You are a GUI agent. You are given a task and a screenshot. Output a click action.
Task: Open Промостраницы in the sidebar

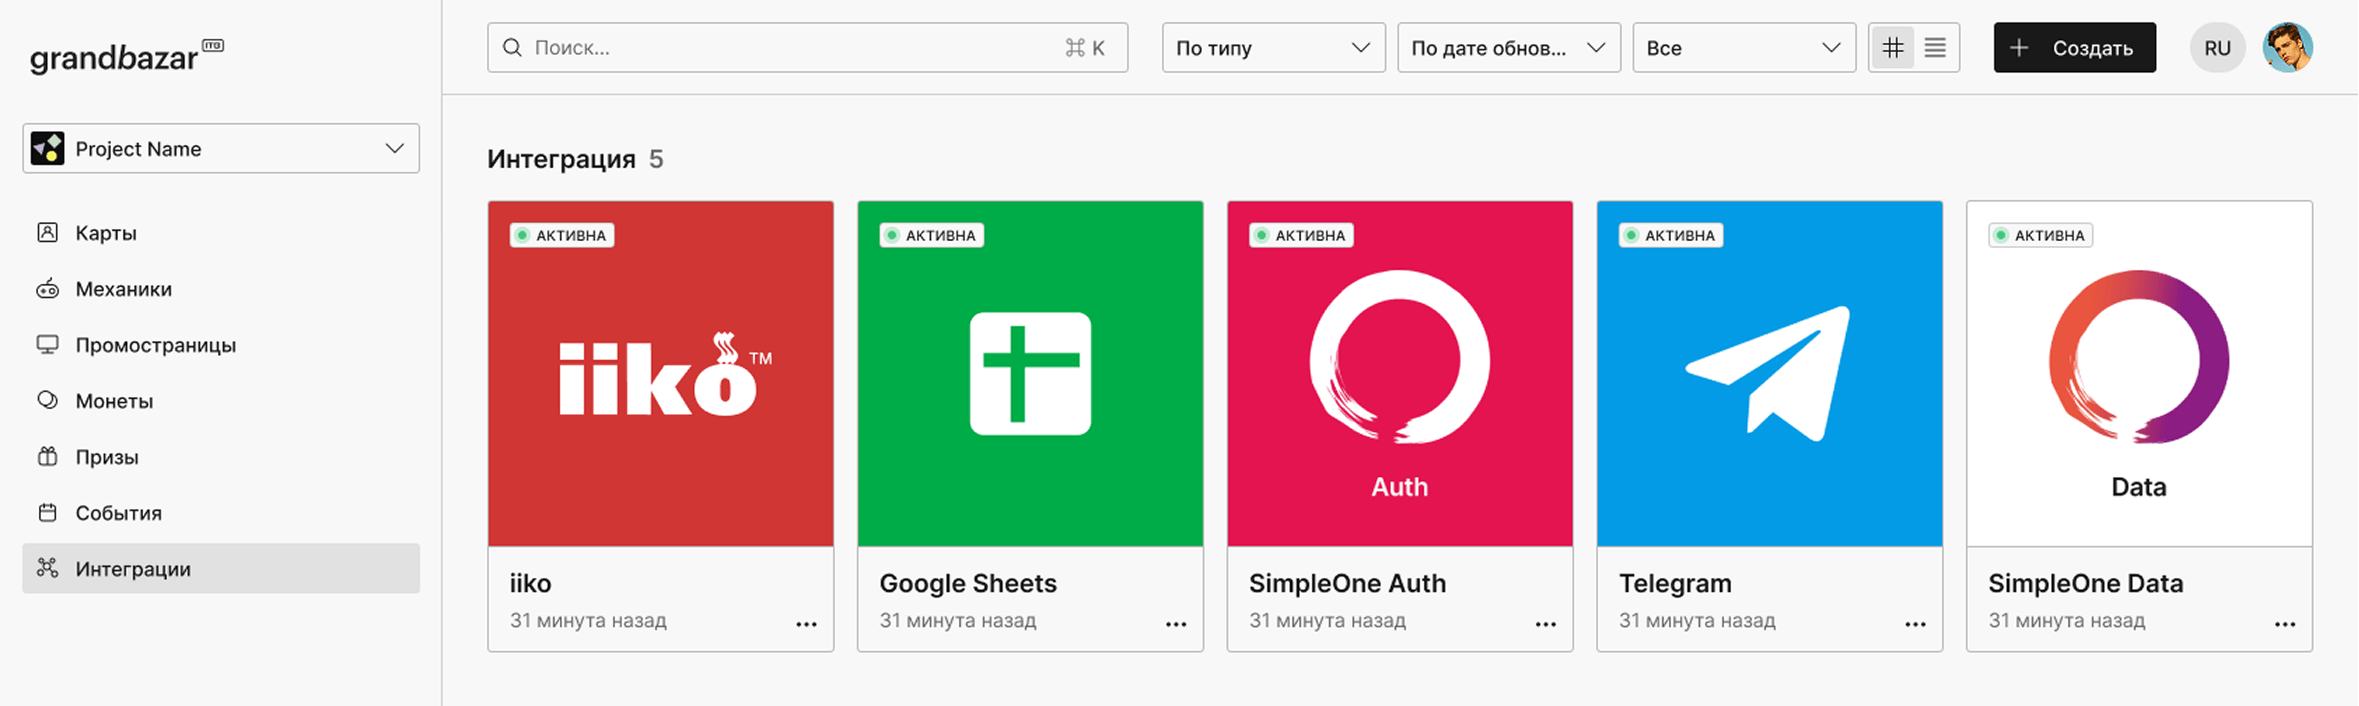tap(221, 345)
